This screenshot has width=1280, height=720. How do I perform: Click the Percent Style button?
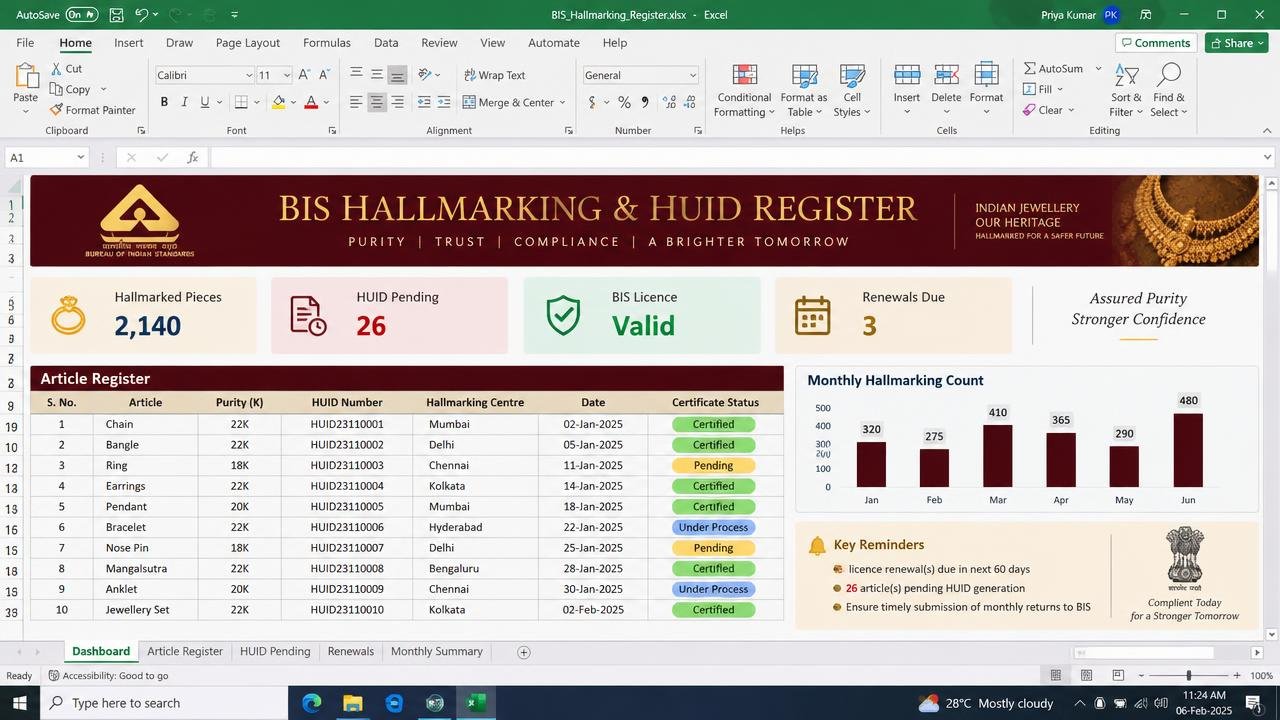624,102
